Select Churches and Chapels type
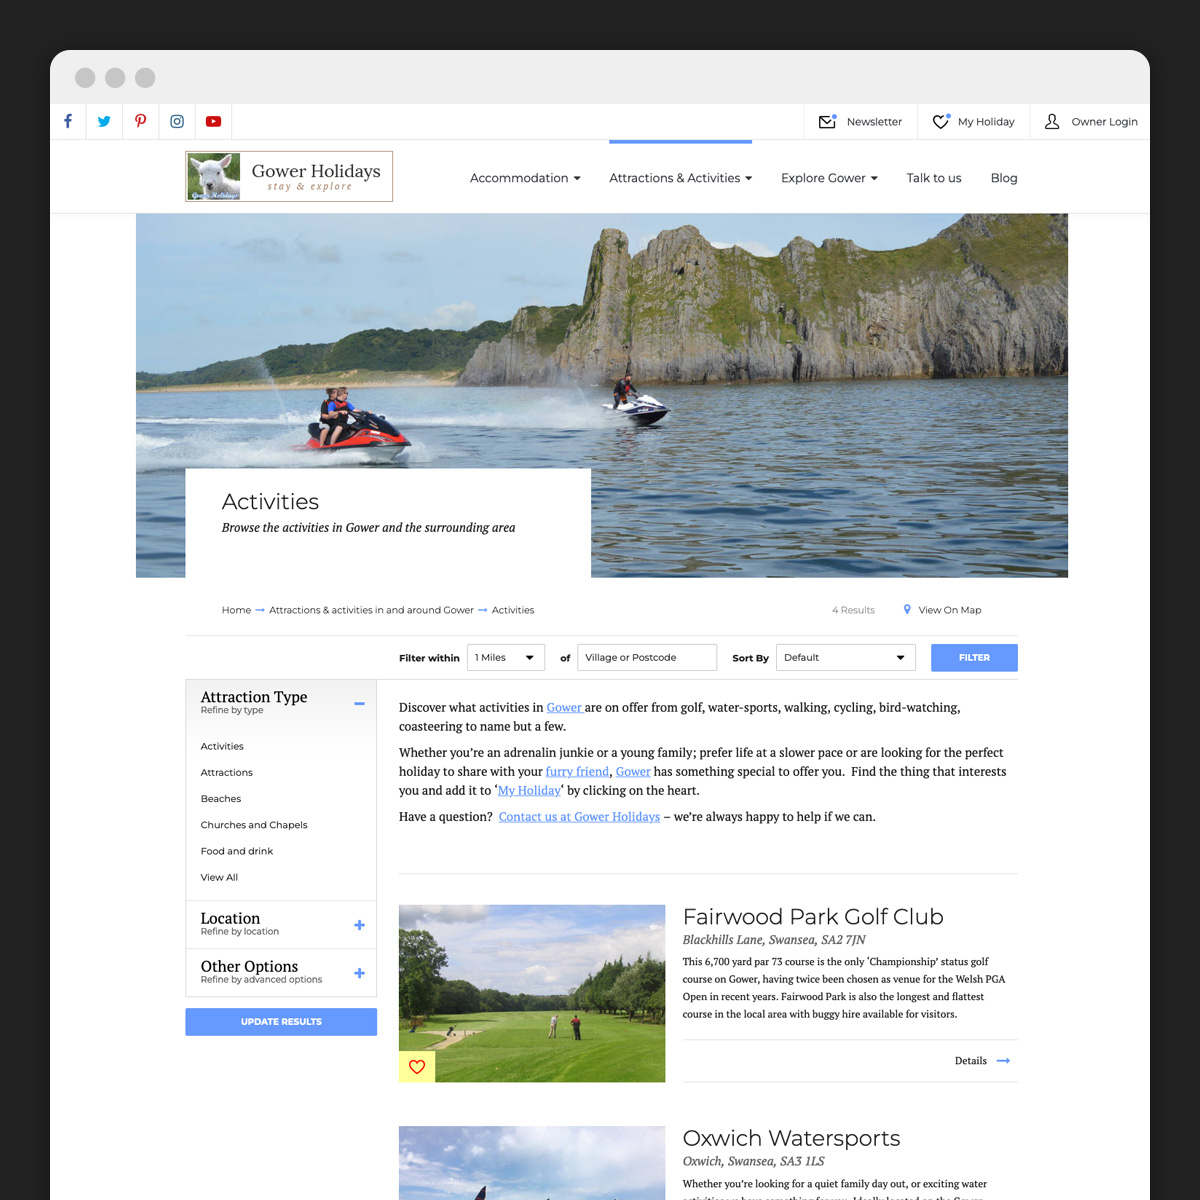The image size is (1200, 1200). pyautogui.click(x=254, y=825)
